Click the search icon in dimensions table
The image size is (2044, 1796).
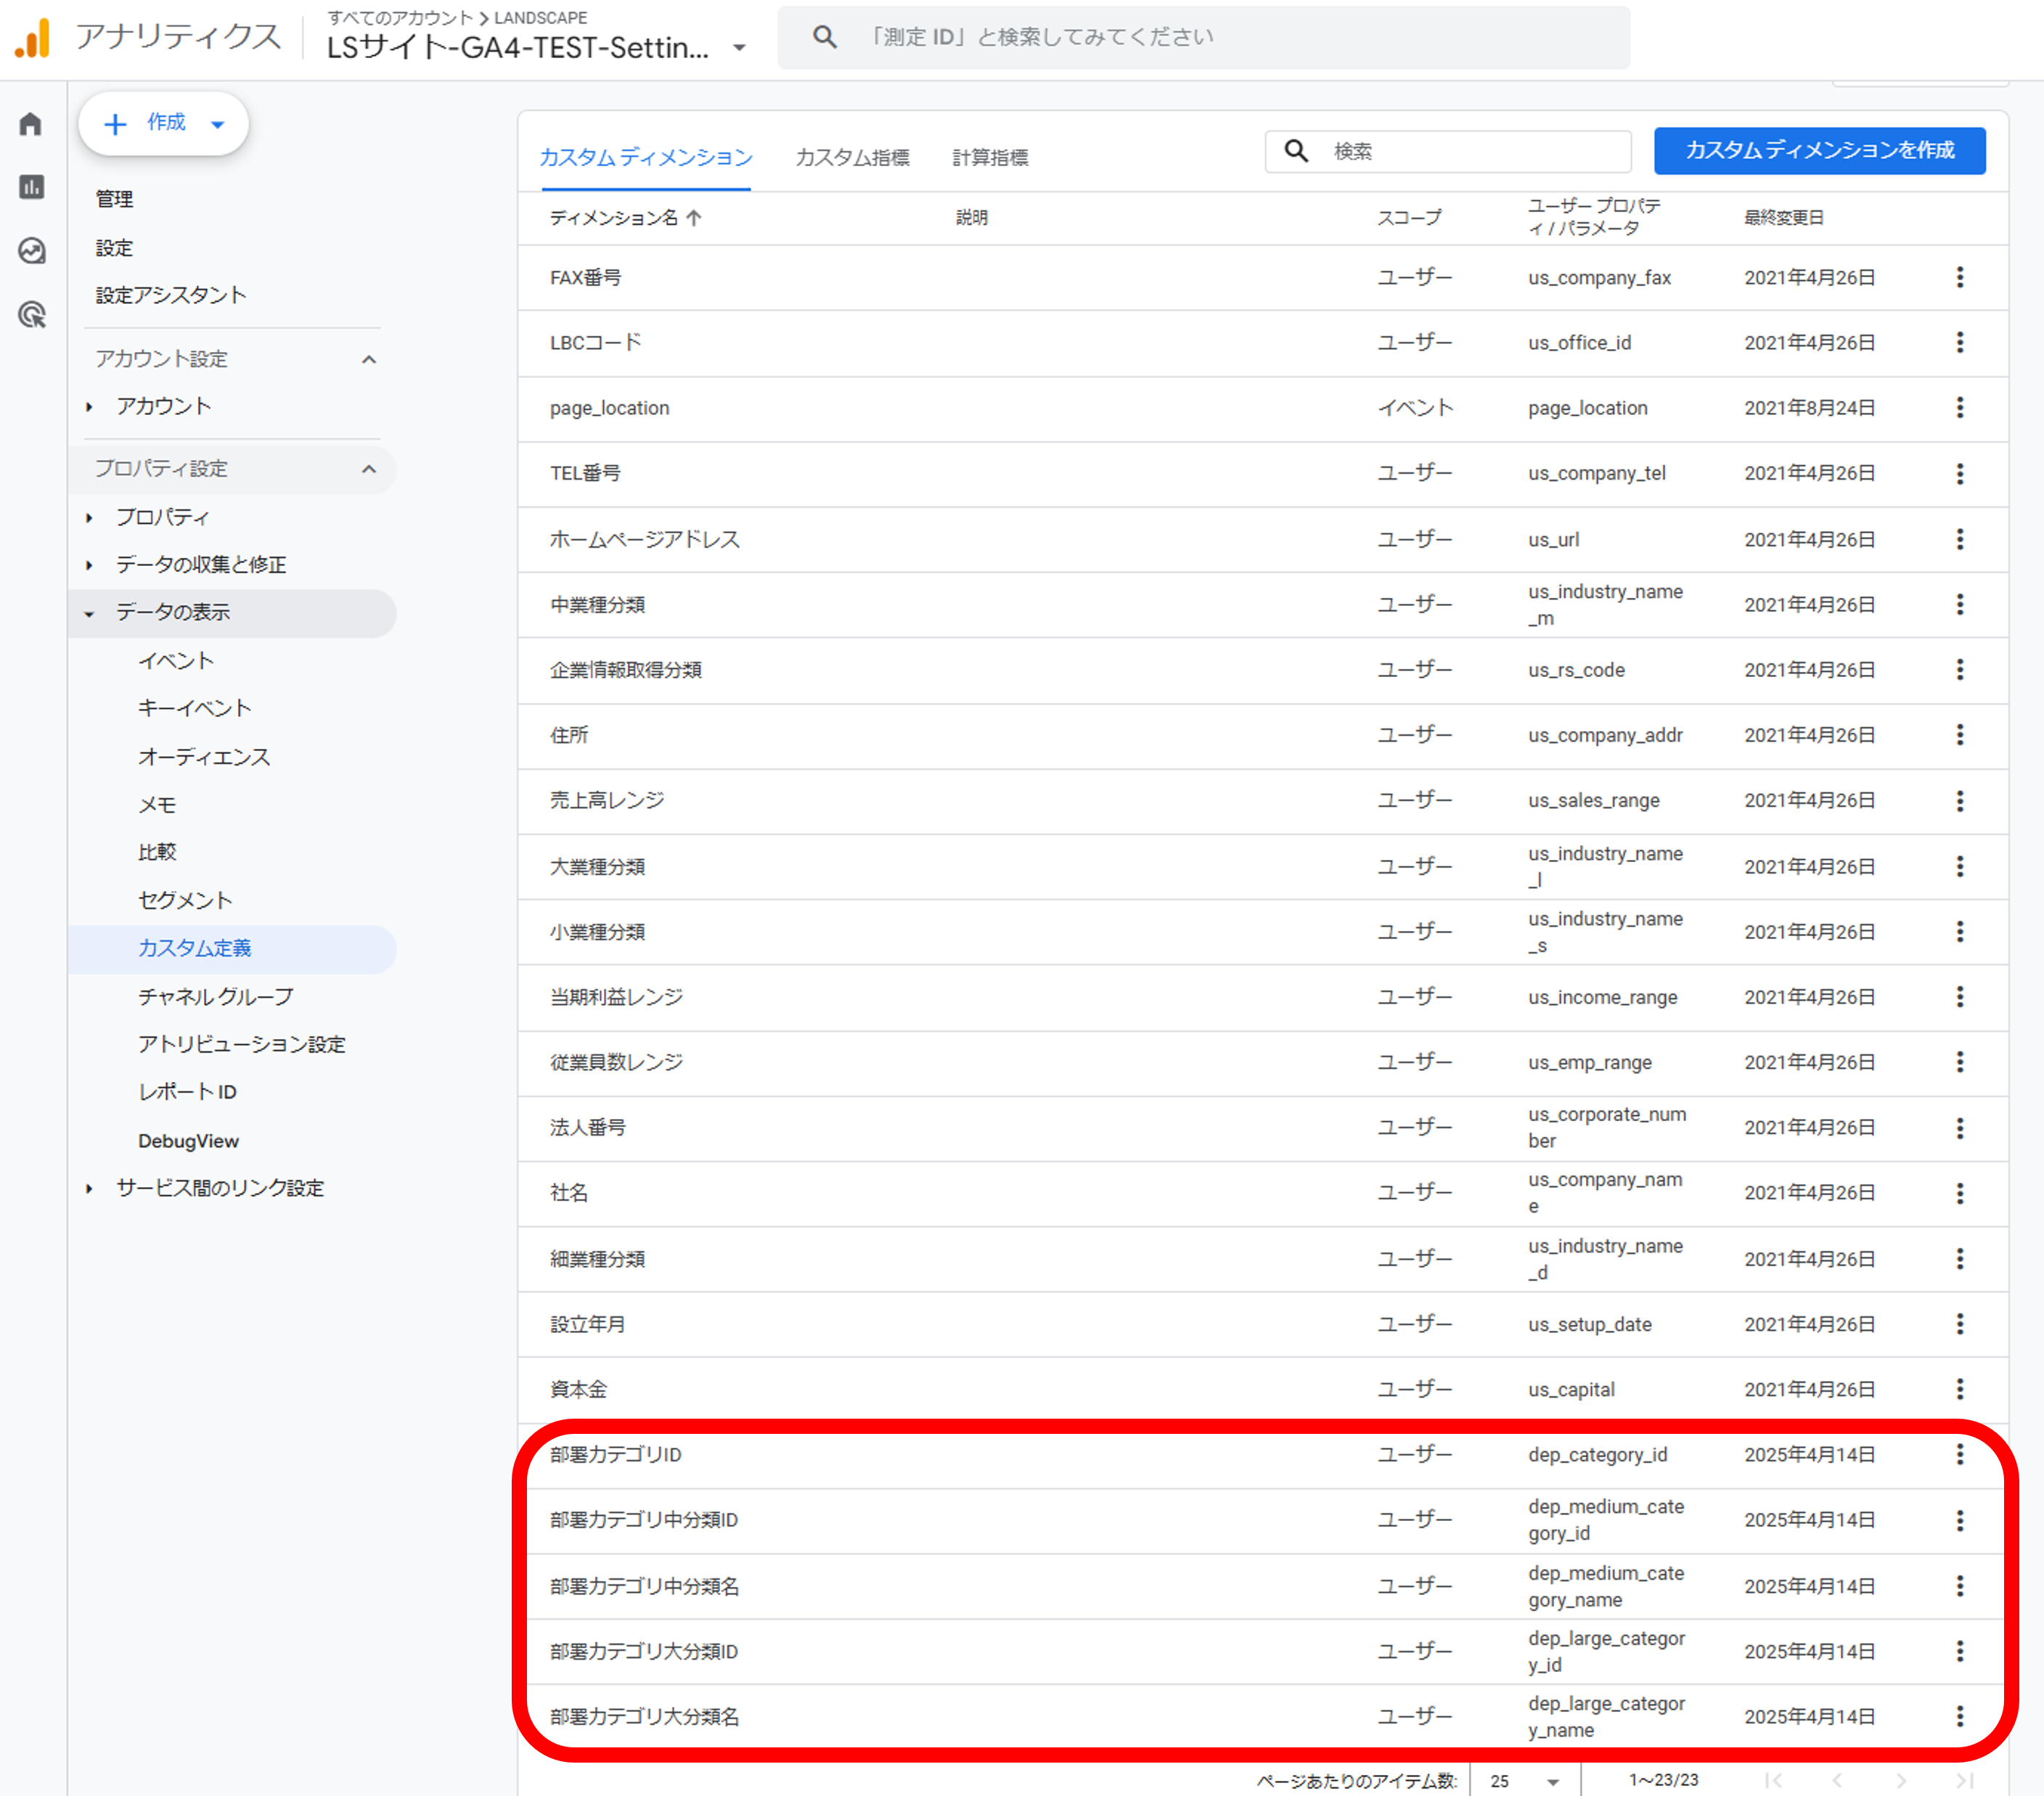coord(1297,151)
